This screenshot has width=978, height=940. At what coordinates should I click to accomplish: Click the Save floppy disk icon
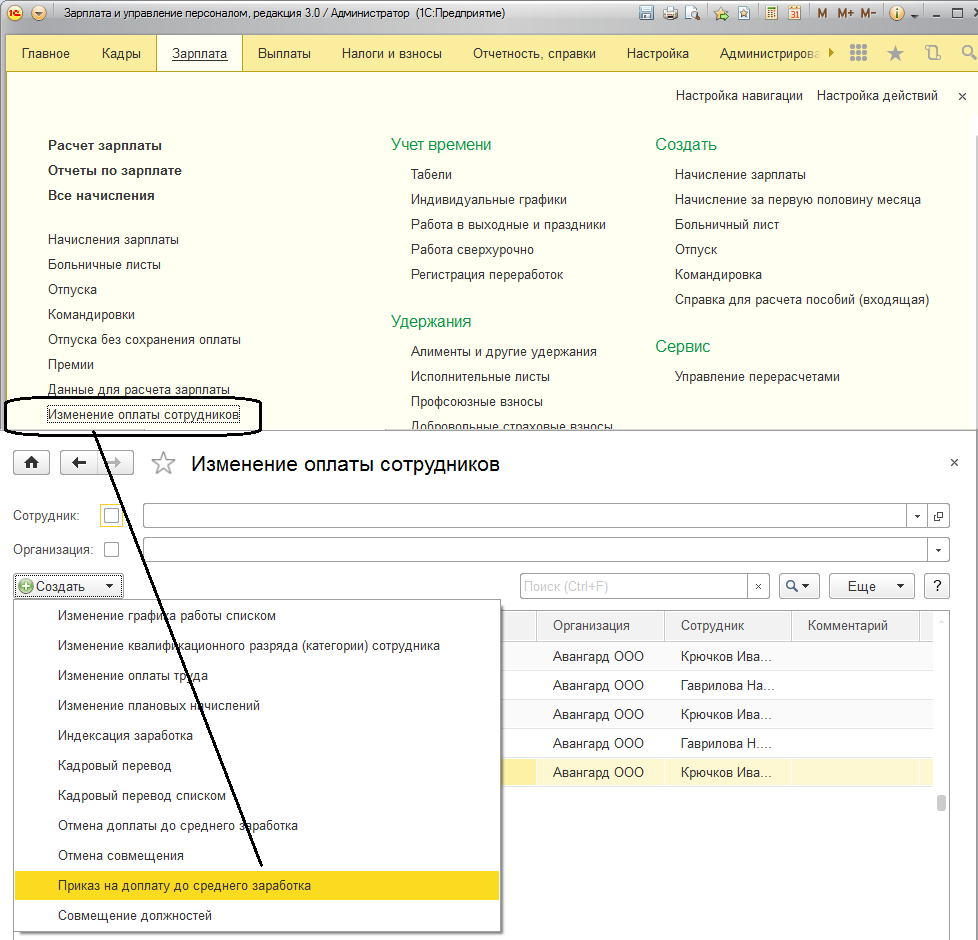click(646, 14)
